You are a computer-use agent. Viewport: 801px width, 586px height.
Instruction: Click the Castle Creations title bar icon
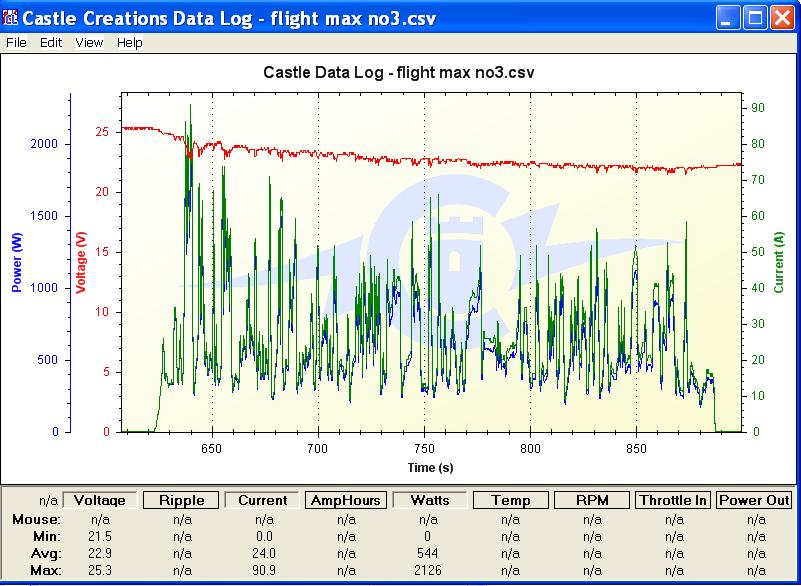[10, 18]
